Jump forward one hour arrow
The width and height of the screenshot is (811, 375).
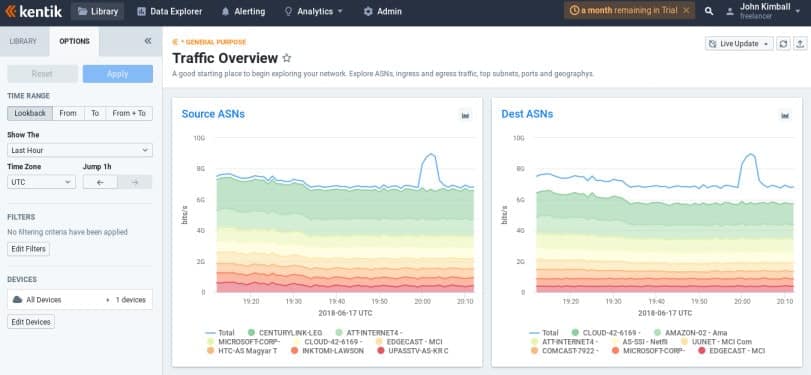tap(135, 182)
